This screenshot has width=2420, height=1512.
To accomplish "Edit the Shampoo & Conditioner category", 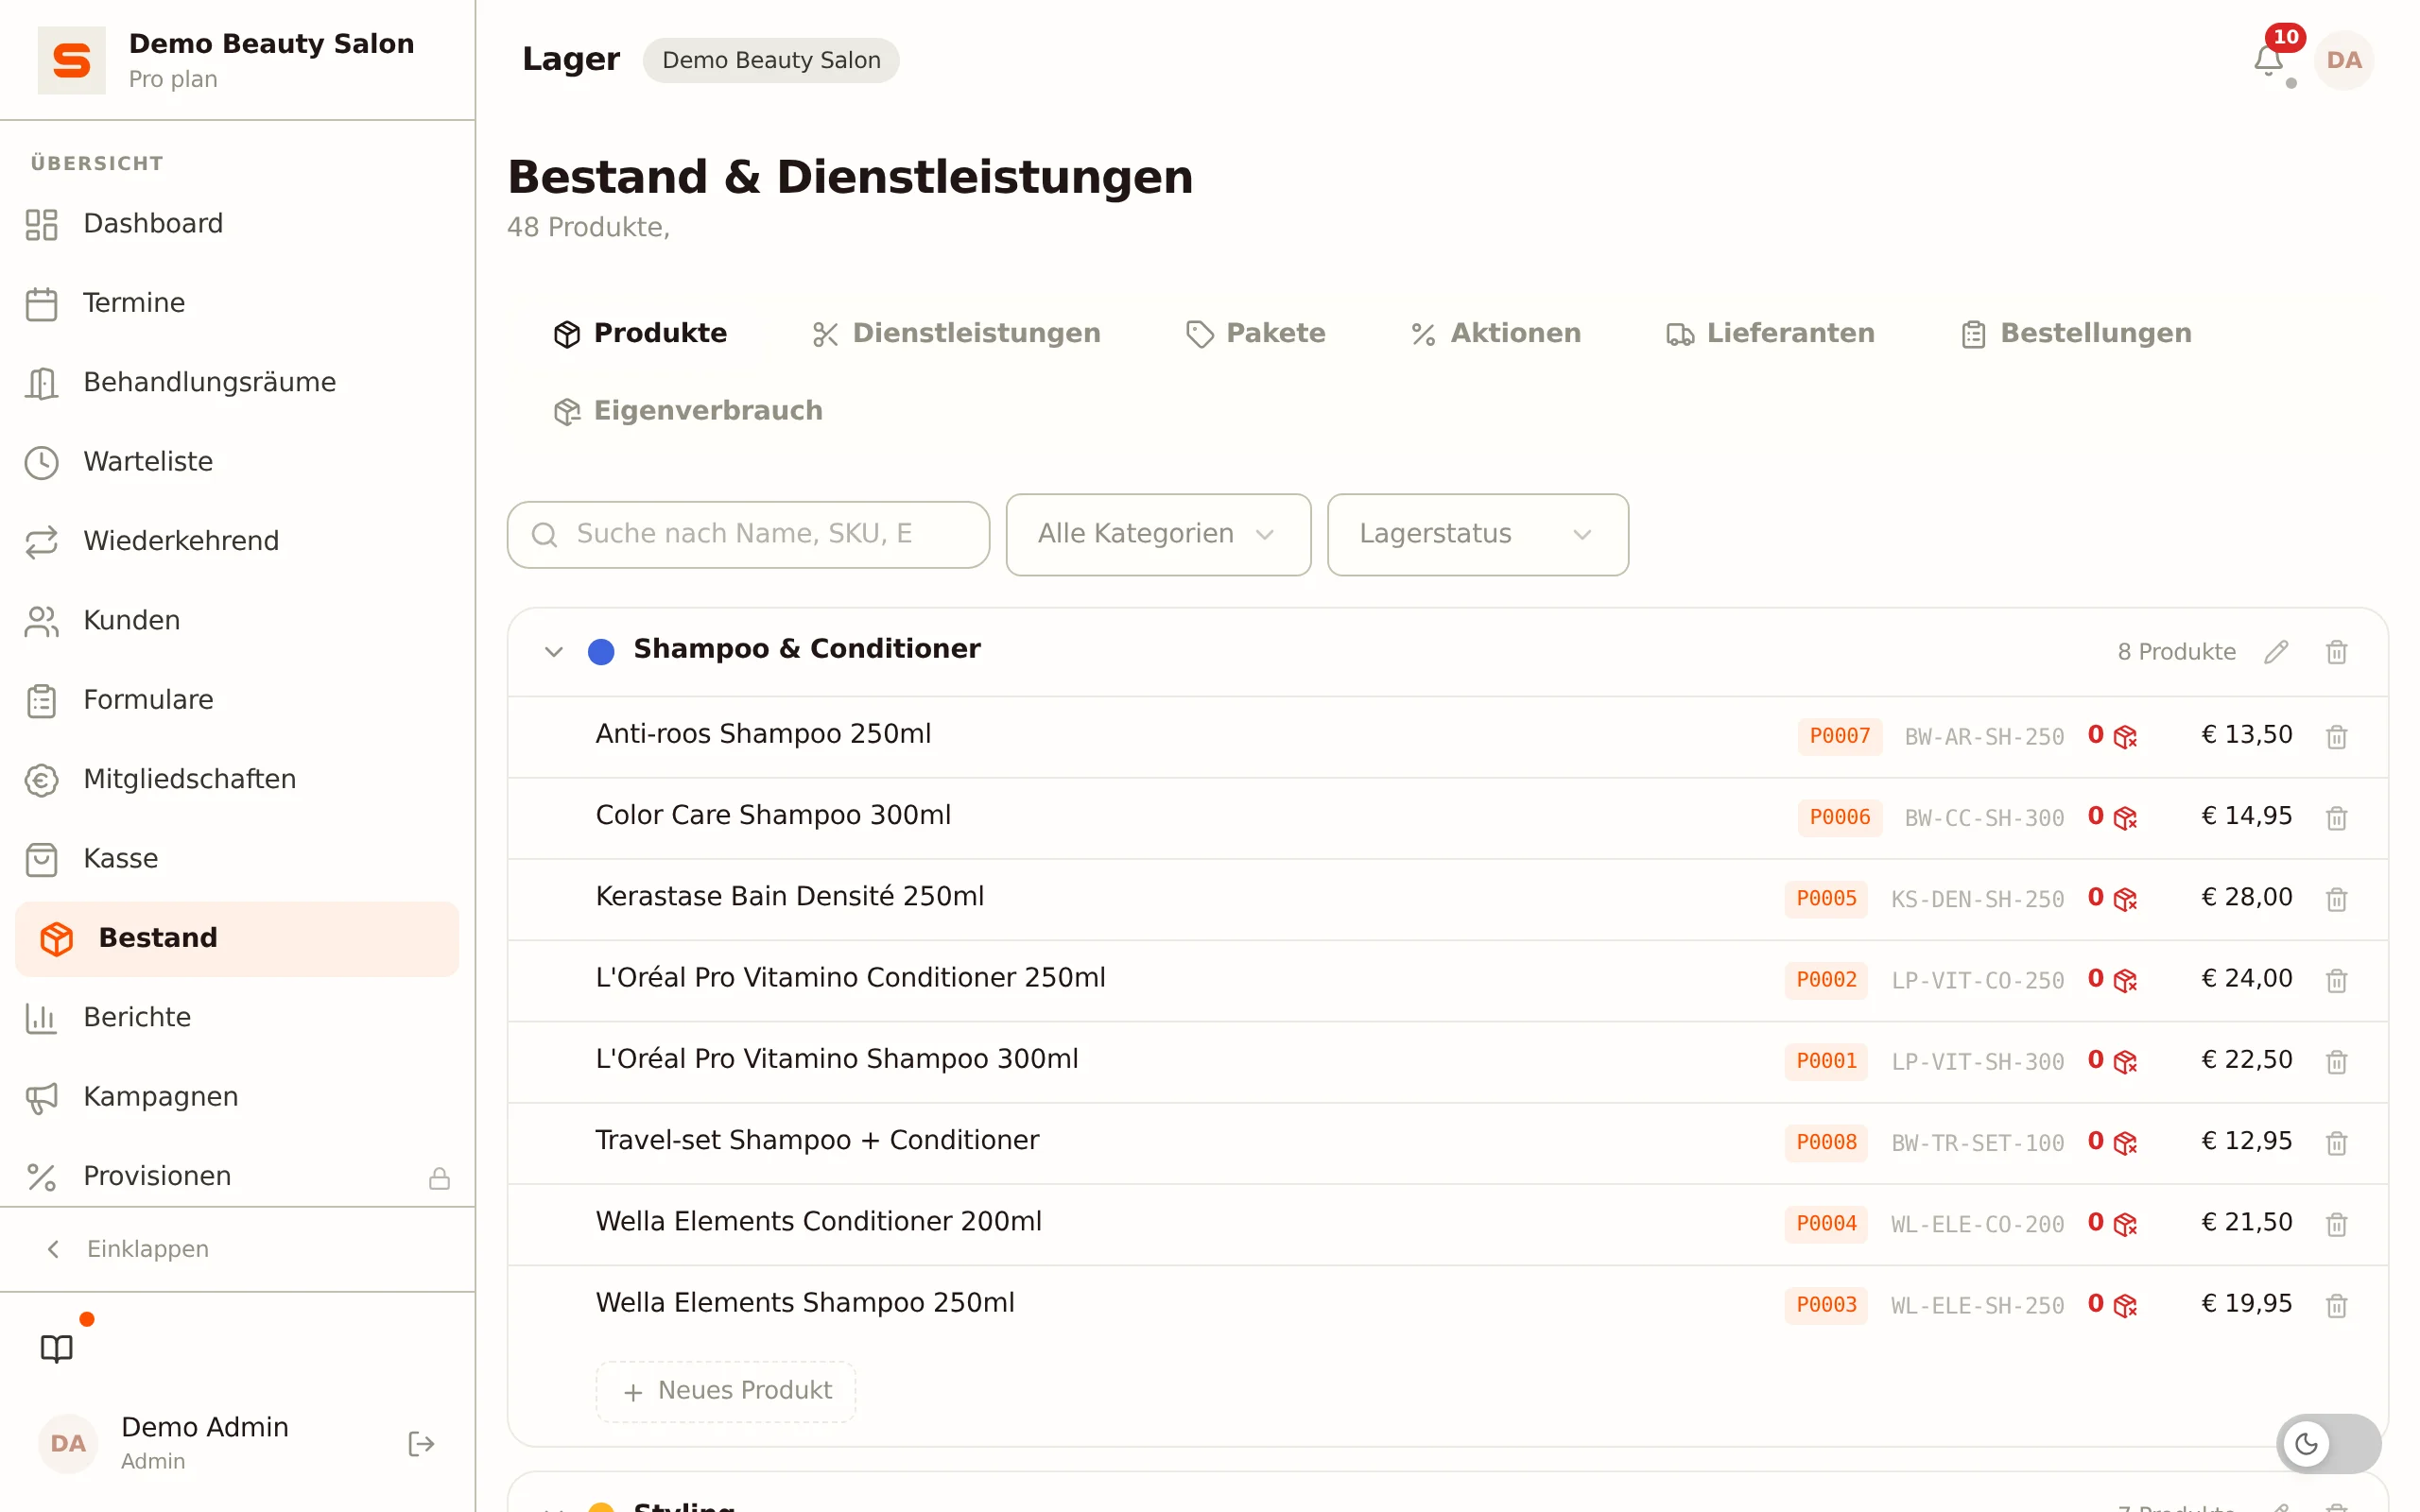I will tap(2276, 652).
